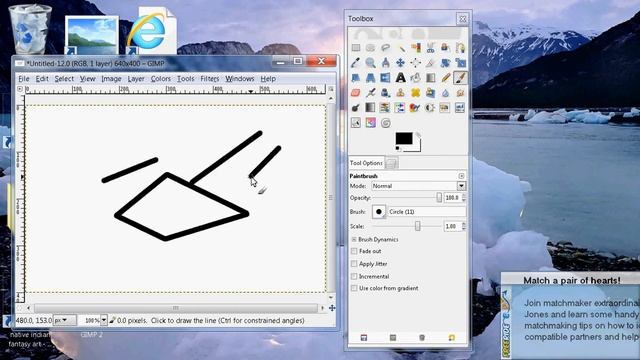This screenshot has width=640, height=360.
Task: Toggle the Fade out checkbox
Action: [x=354, y=251]
